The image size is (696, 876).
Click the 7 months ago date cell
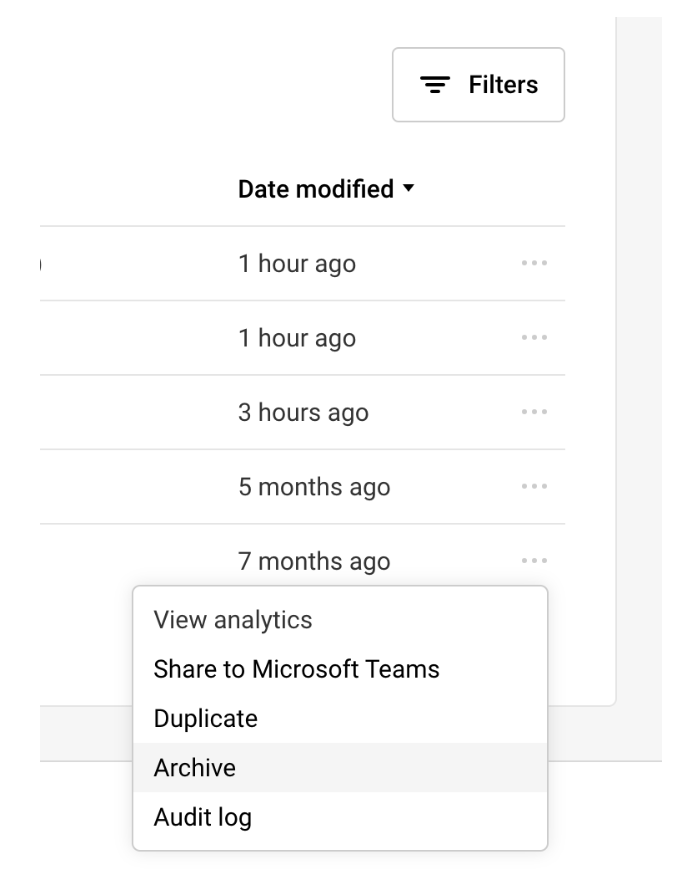click(x=314, y=562)
